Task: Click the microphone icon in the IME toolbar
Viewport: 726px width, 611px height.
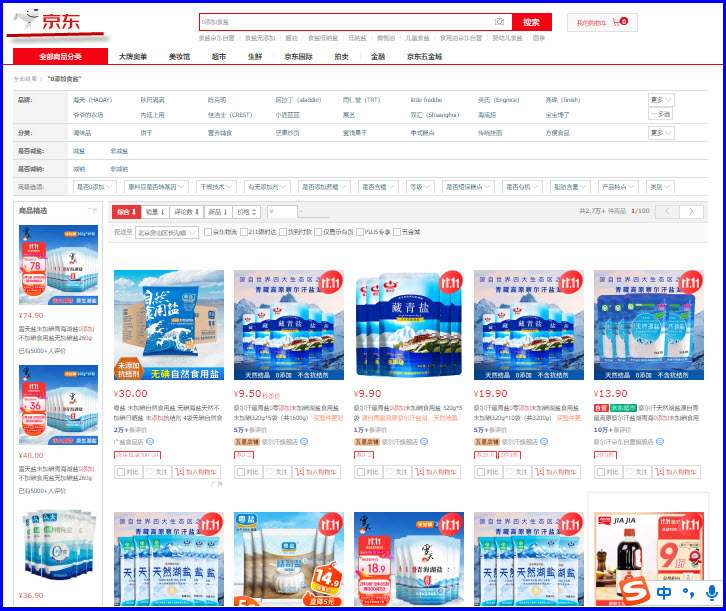Action: [711, 592]
